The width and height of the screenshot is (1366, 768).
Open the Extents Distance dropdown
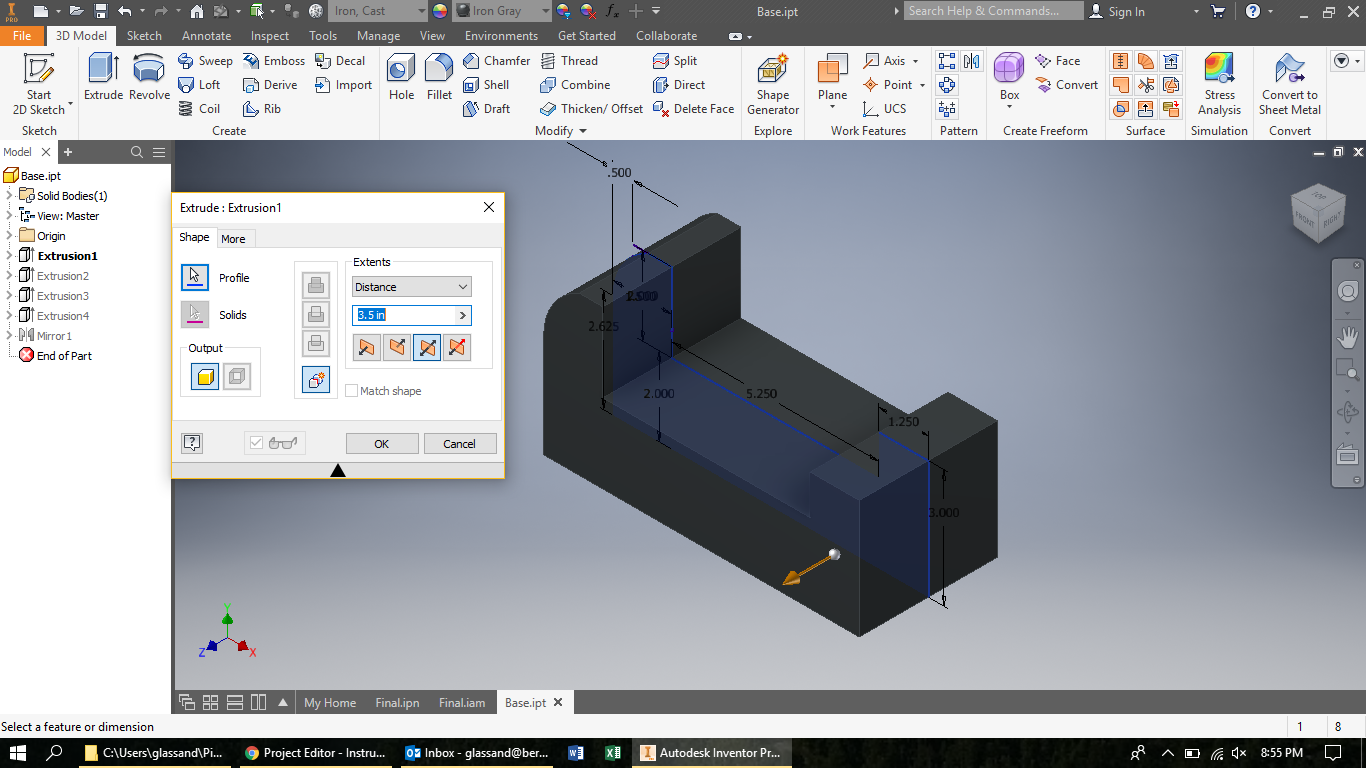[411, 287]
